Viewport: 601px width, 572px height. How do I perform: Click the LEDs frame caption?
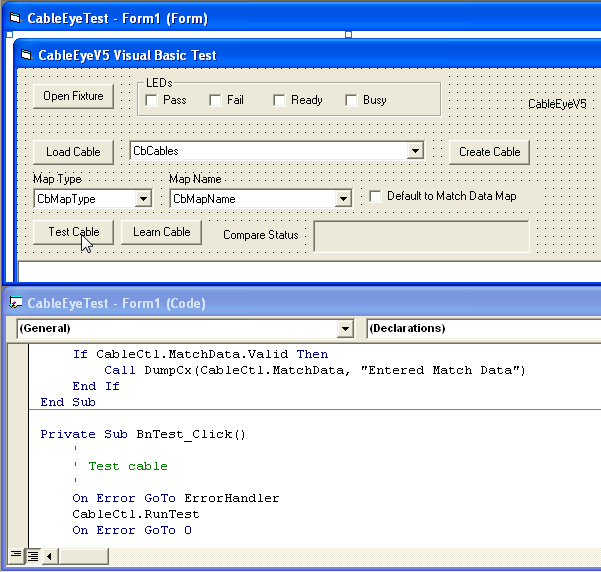coord(159,83)
